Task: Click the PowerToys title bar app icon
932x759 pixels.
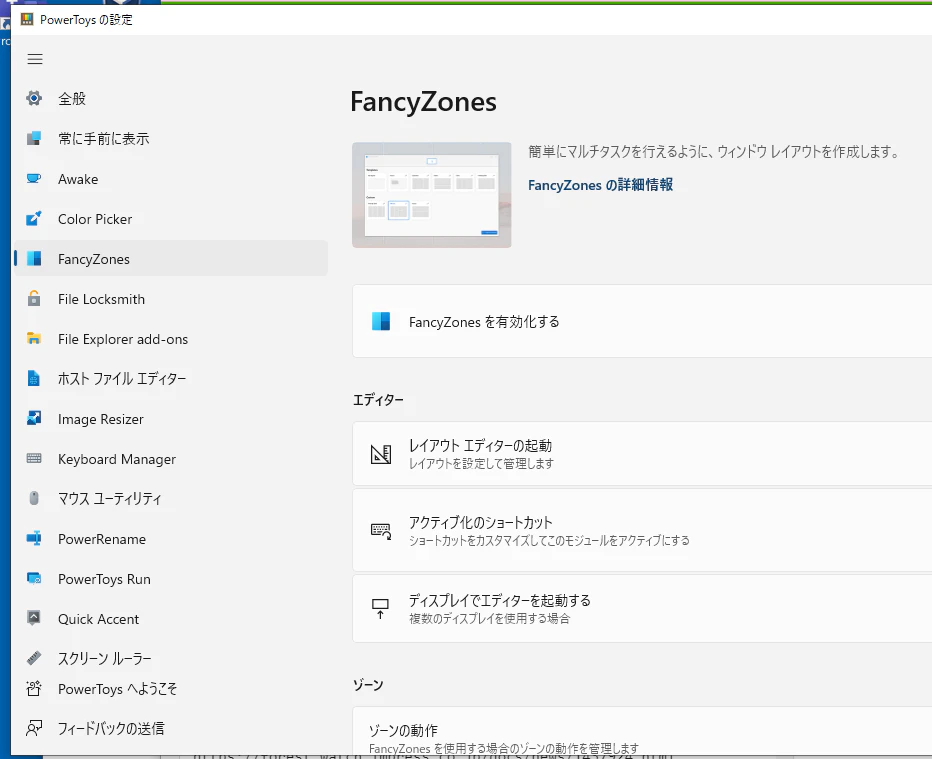Action: pos(27,19)
